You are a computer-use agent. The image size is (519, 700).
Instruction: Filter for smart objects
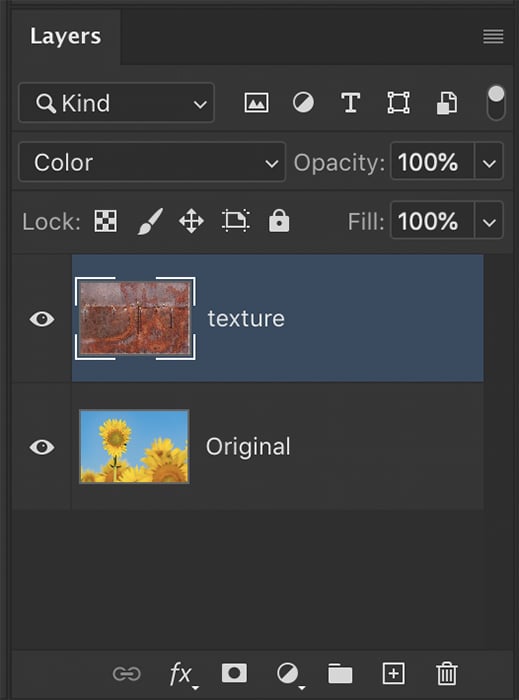pos(447,103)
